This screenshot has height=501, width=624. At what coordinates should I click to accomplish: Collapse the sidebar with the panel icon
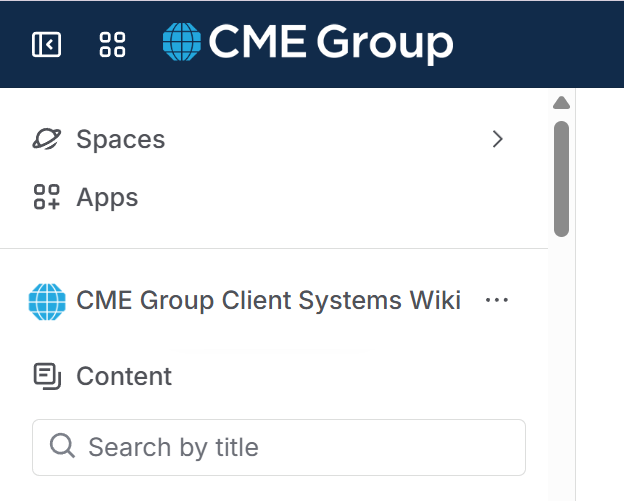46,44
